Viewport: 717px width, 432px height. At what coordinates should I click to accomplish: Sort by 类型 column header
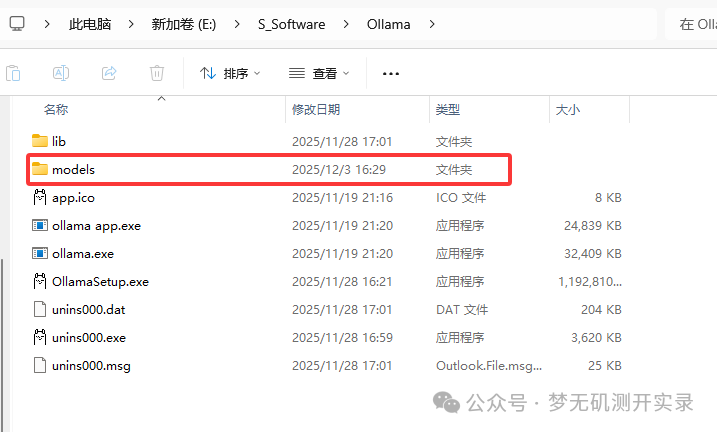click(x=448, y=110)
